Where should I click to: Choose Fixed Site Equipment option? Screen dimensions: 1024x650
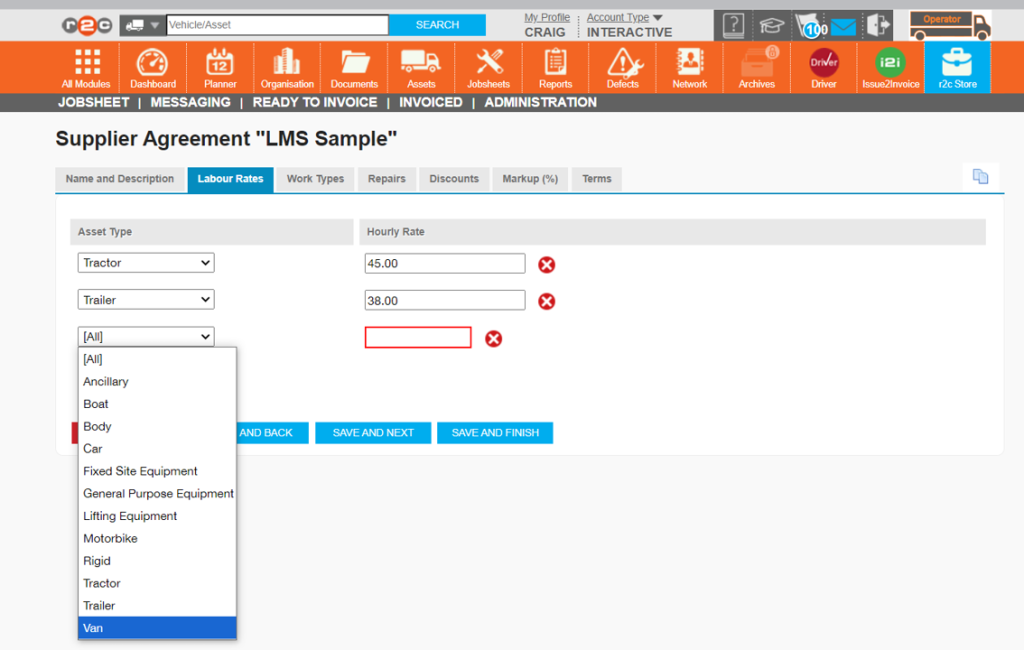[157, 471]
